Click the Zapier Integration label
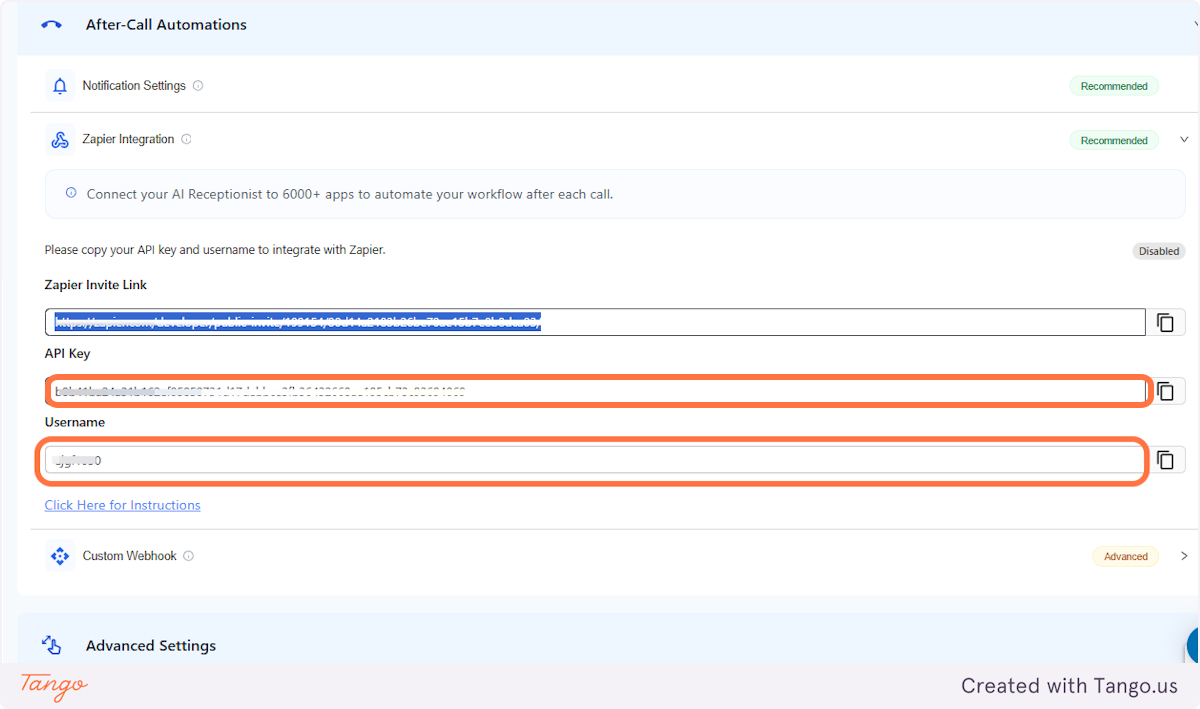The width and height of the screenshot is (1200, 709). click(128, 140)
